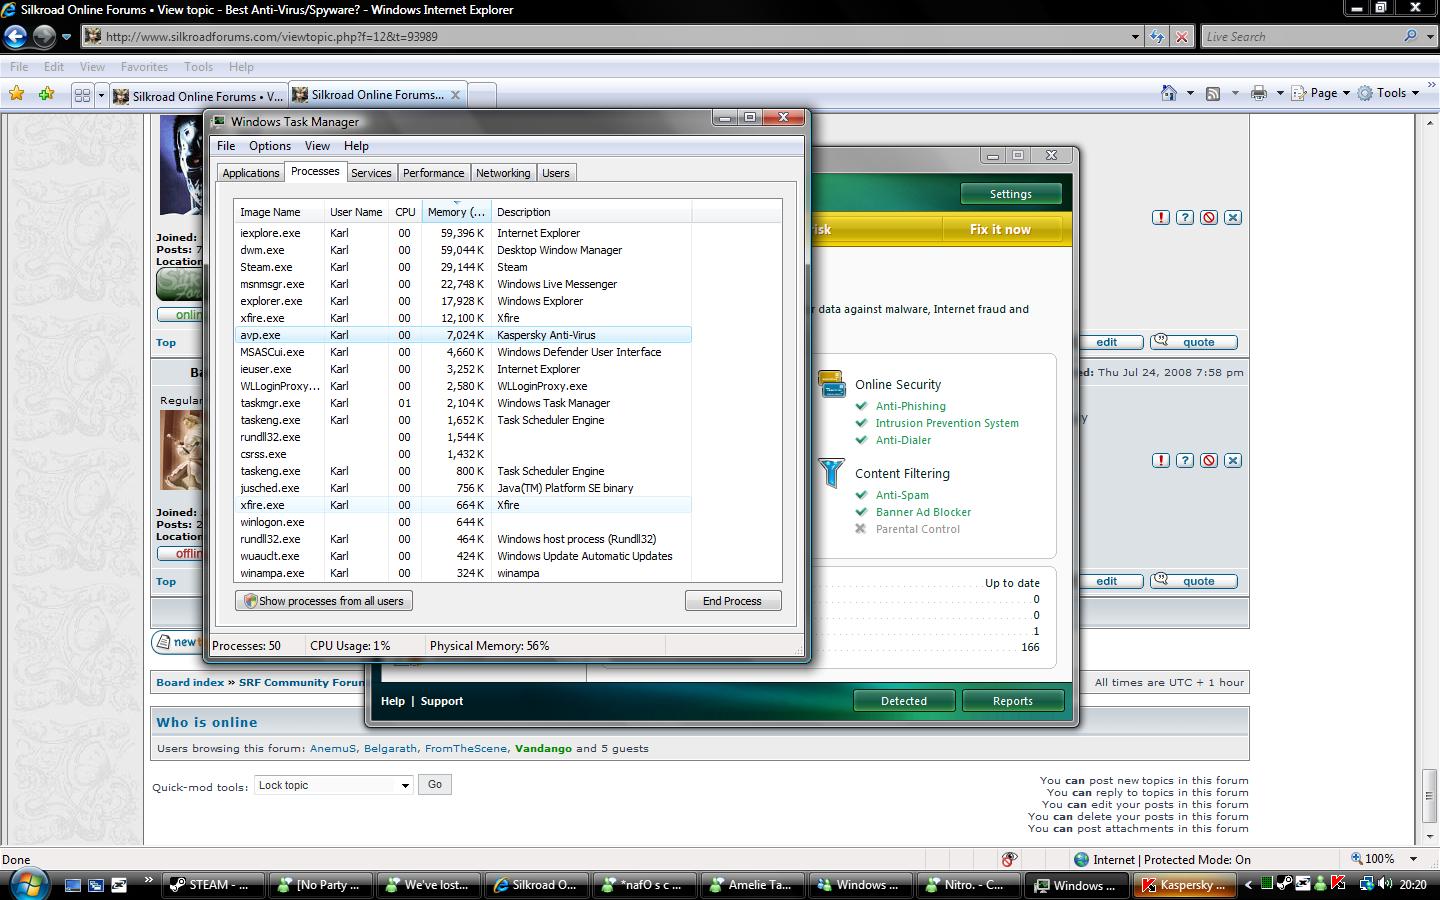Open the recent pages dropdown arrow

click(x=66, y=37)
